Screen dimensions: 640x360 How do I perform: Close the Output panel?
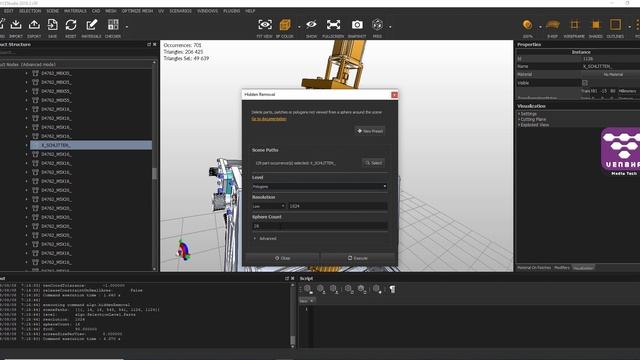(x=292, y=278)
